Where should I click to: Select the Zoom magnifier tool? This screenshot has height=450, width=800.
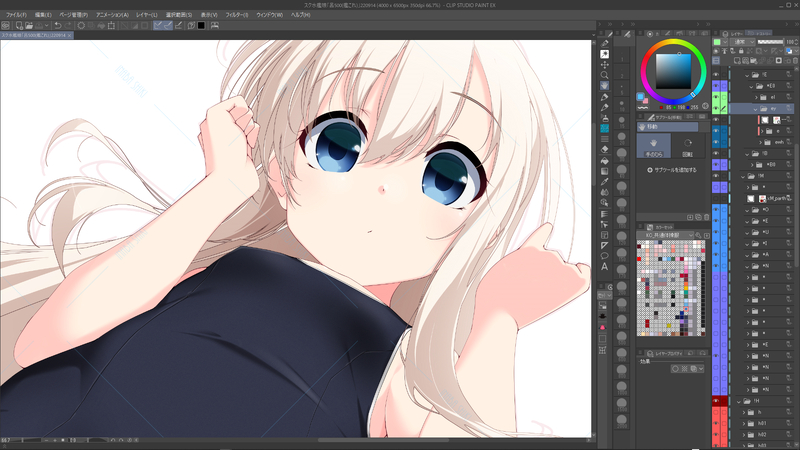click(605, 75)
